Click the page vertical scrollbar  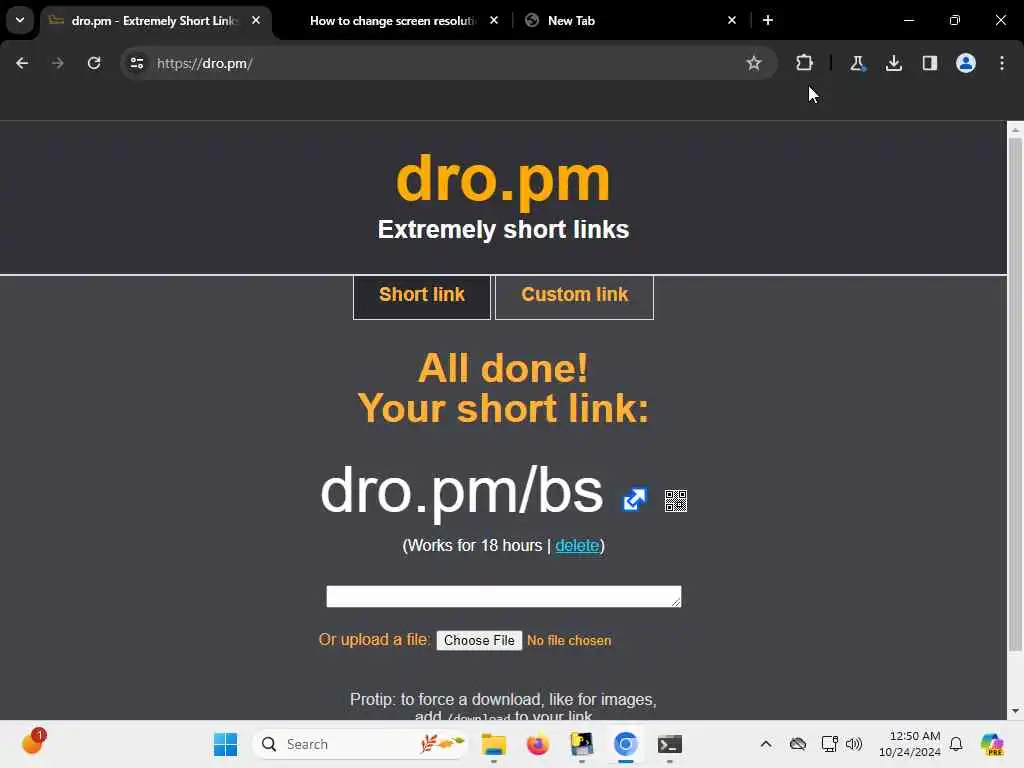[x=1015, y=394]
